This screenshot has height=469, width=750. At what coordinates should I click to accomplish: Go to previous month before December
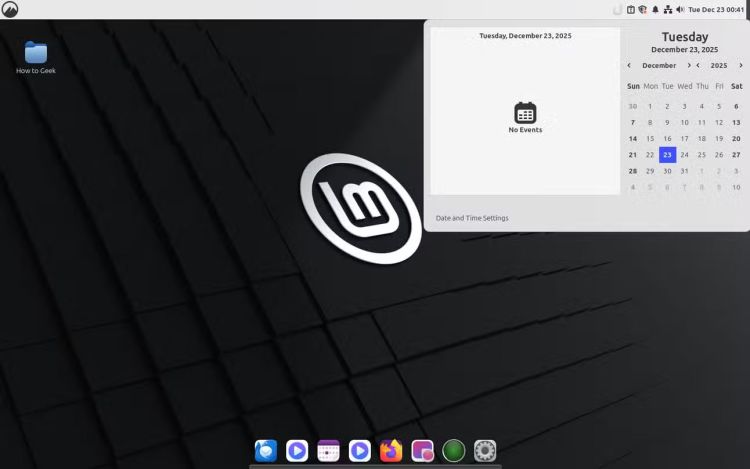(629, 65)
